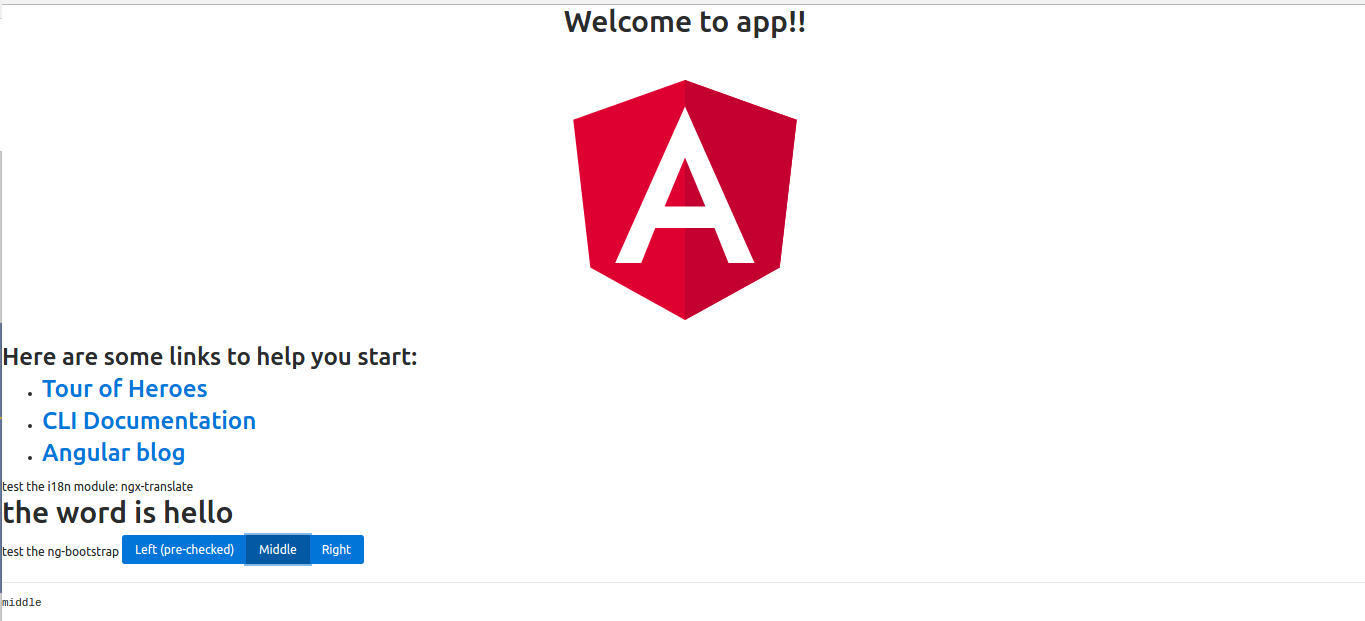Viewport: 1365px width, 621px height.
Task: Click the 'test the ng-bootstrap' label
Action: pos(61,551)
